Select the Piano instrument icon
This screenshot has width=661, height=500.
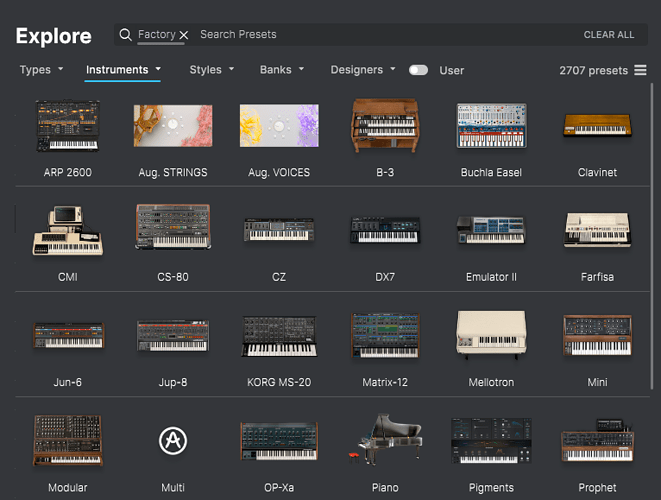click(x=385, y=439)
